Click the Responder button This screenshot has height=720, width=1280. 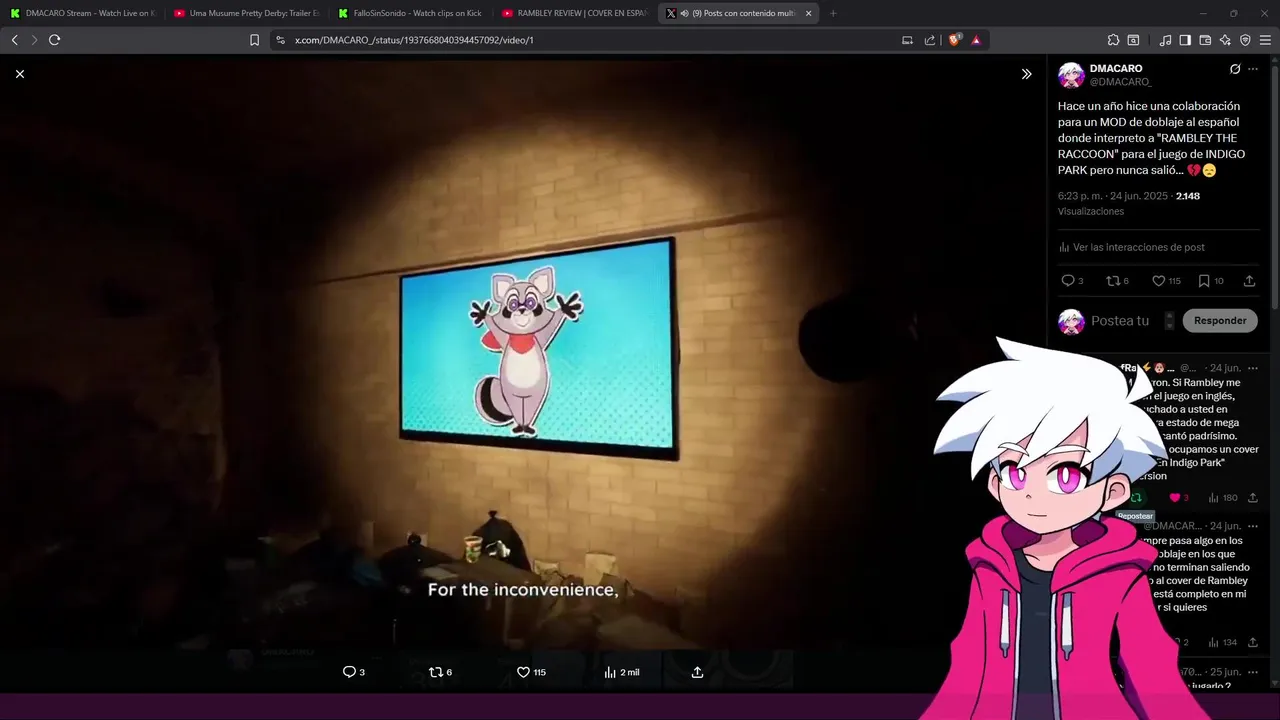[1220, 321]
